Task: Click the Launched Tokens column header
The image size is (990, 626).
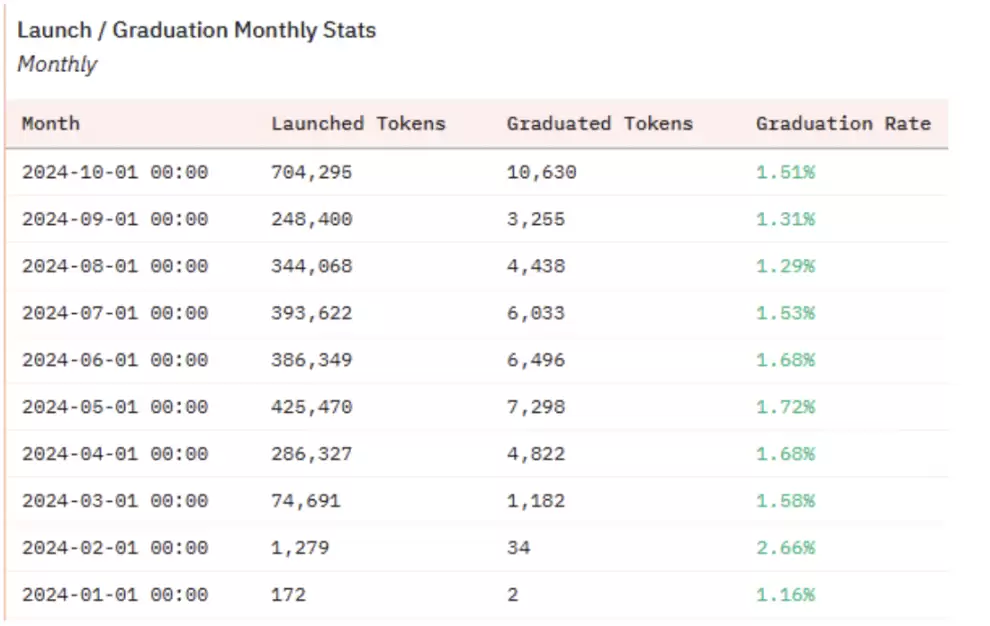Action: click(358, 124)
